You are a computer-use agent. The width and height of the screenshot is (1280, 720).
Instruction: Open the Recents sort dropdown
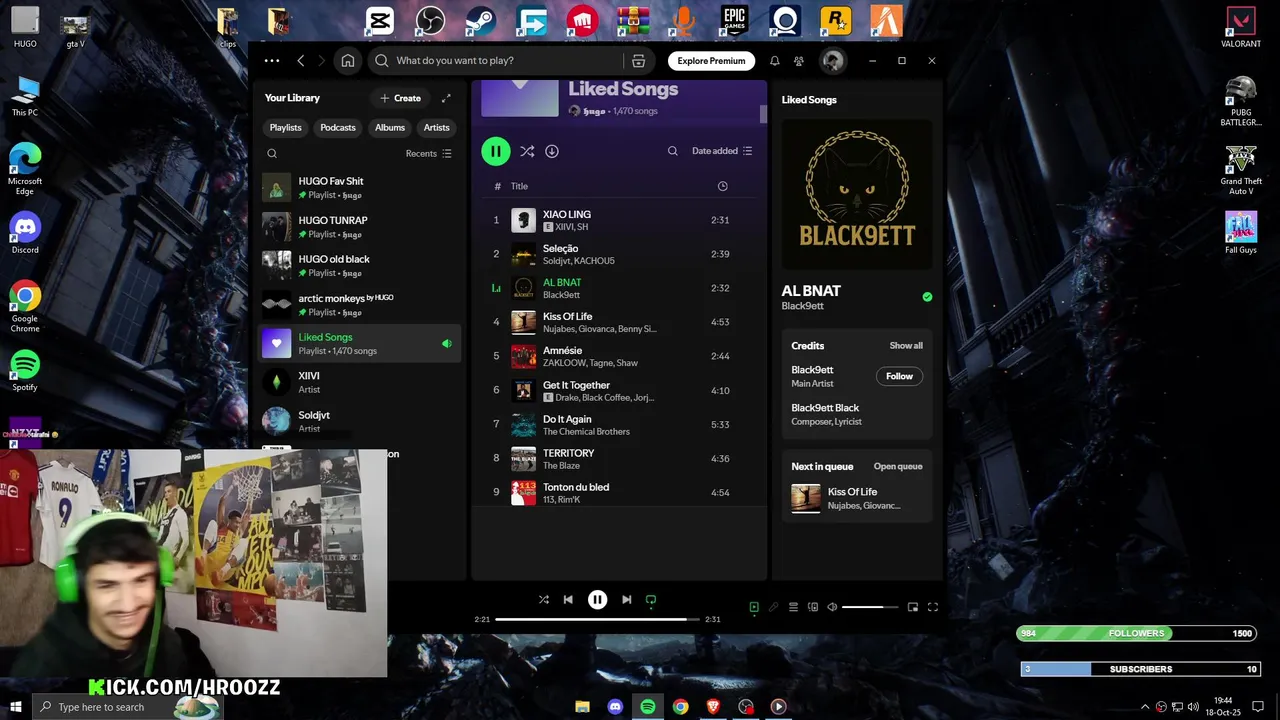click(429, 154)
